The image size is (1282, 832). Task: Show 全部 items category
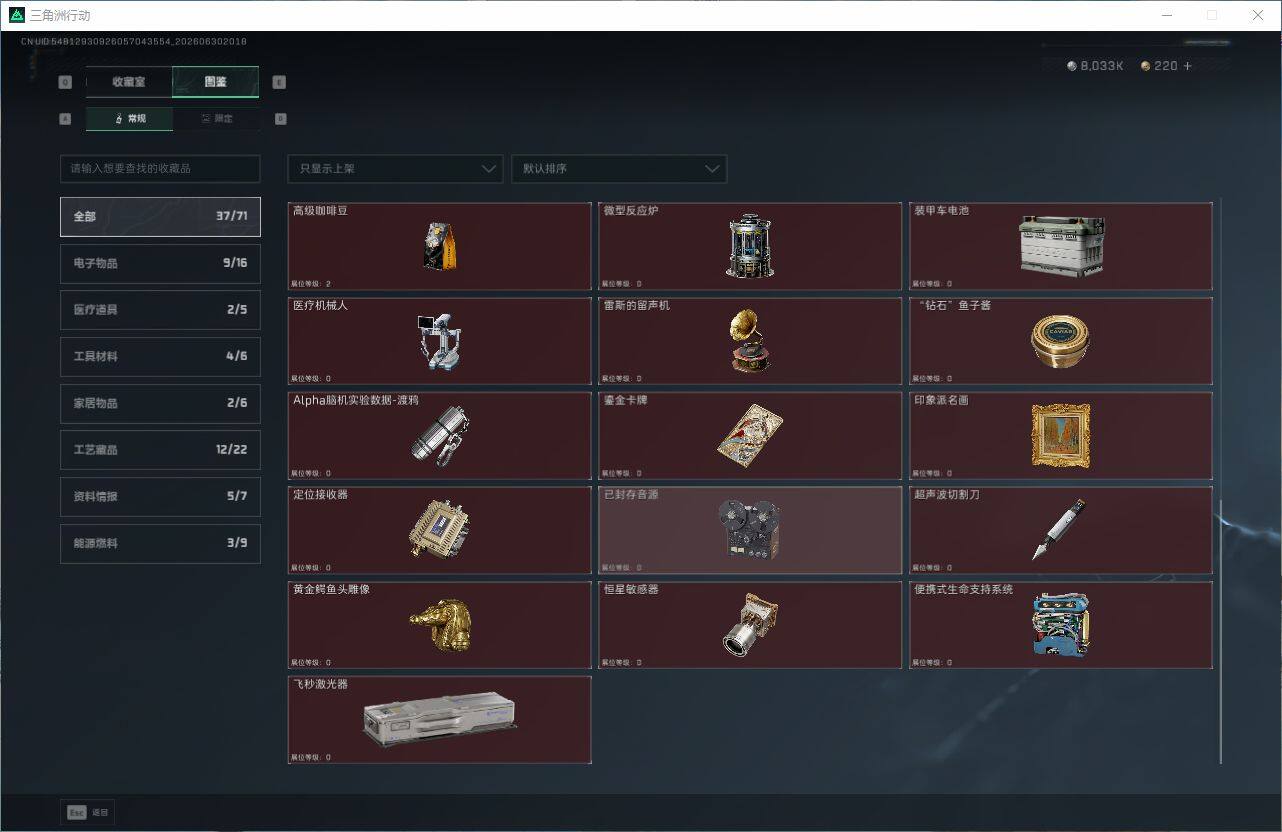click(x=160, y=216)
